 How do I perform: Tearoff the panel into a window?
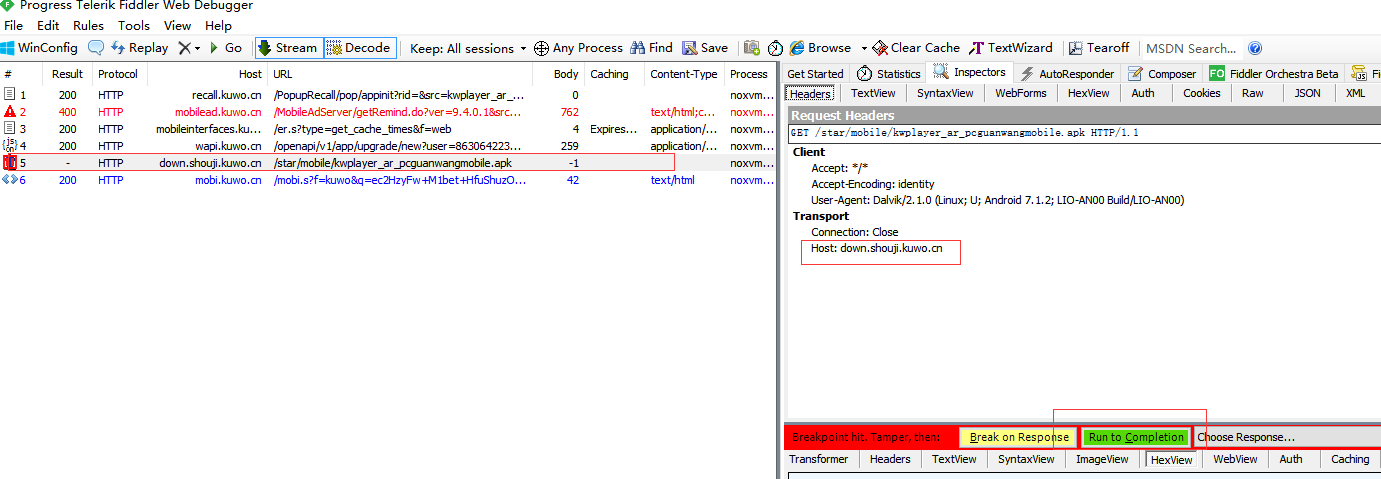pyautogui.click(x=1099, y=48)
